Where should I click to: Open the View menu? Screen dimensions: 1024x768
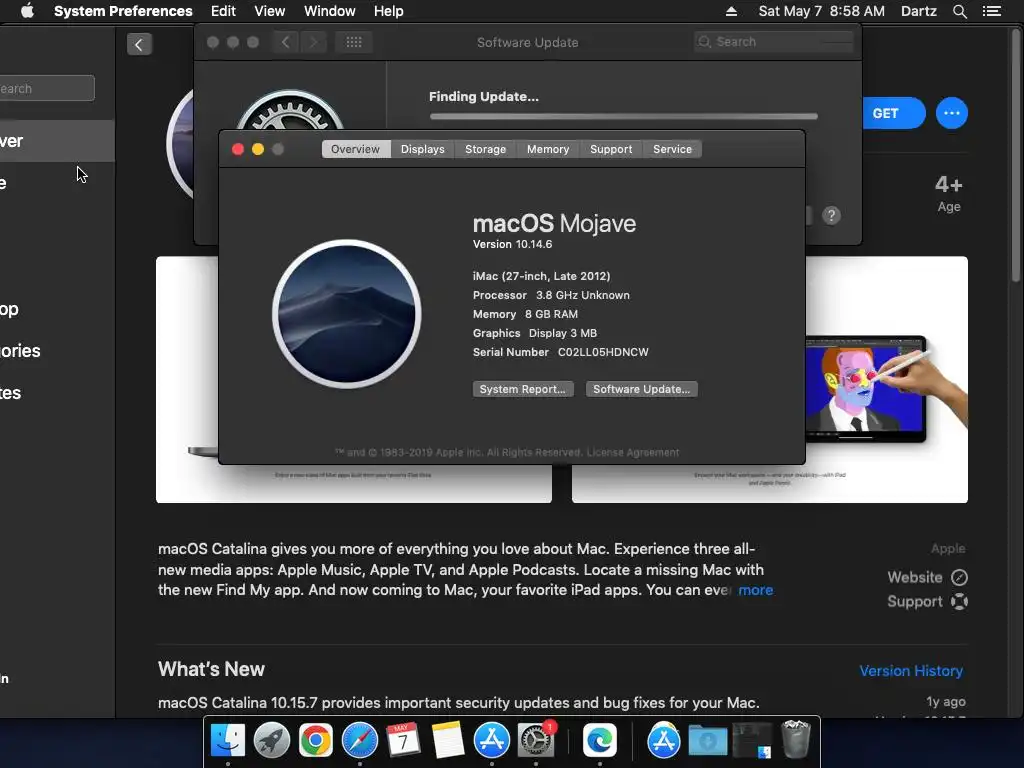click(270, 11)
